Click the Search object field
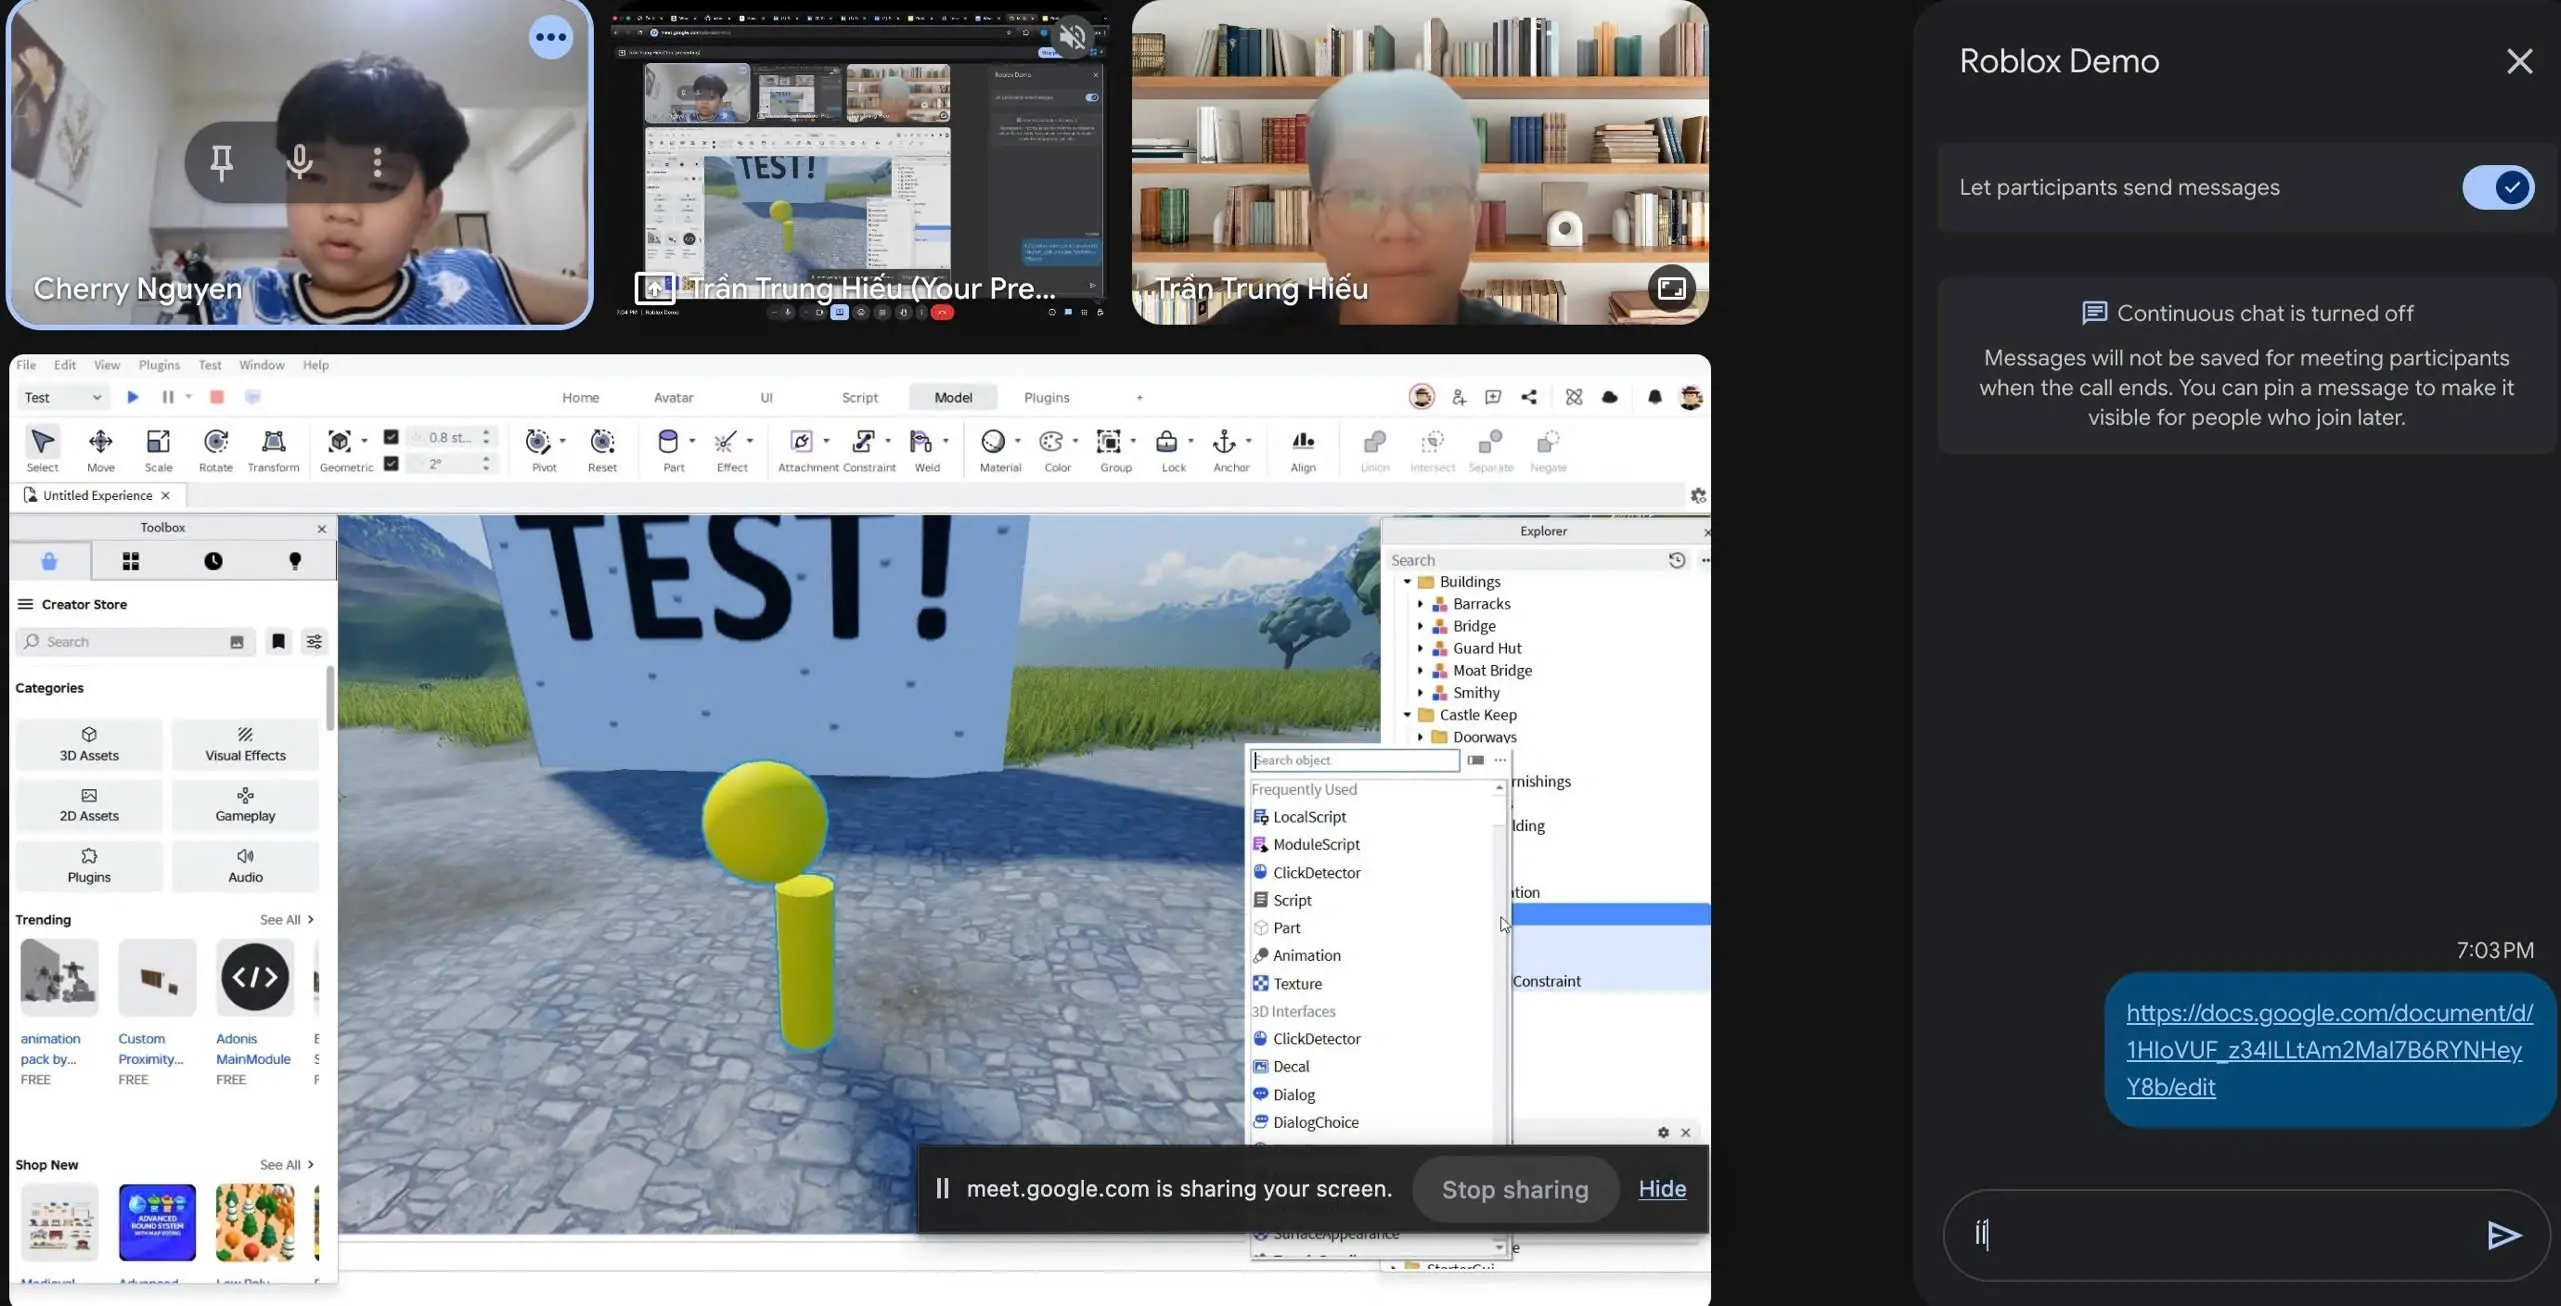Screen dimensions: 2561x1306 click(1354, 760)
